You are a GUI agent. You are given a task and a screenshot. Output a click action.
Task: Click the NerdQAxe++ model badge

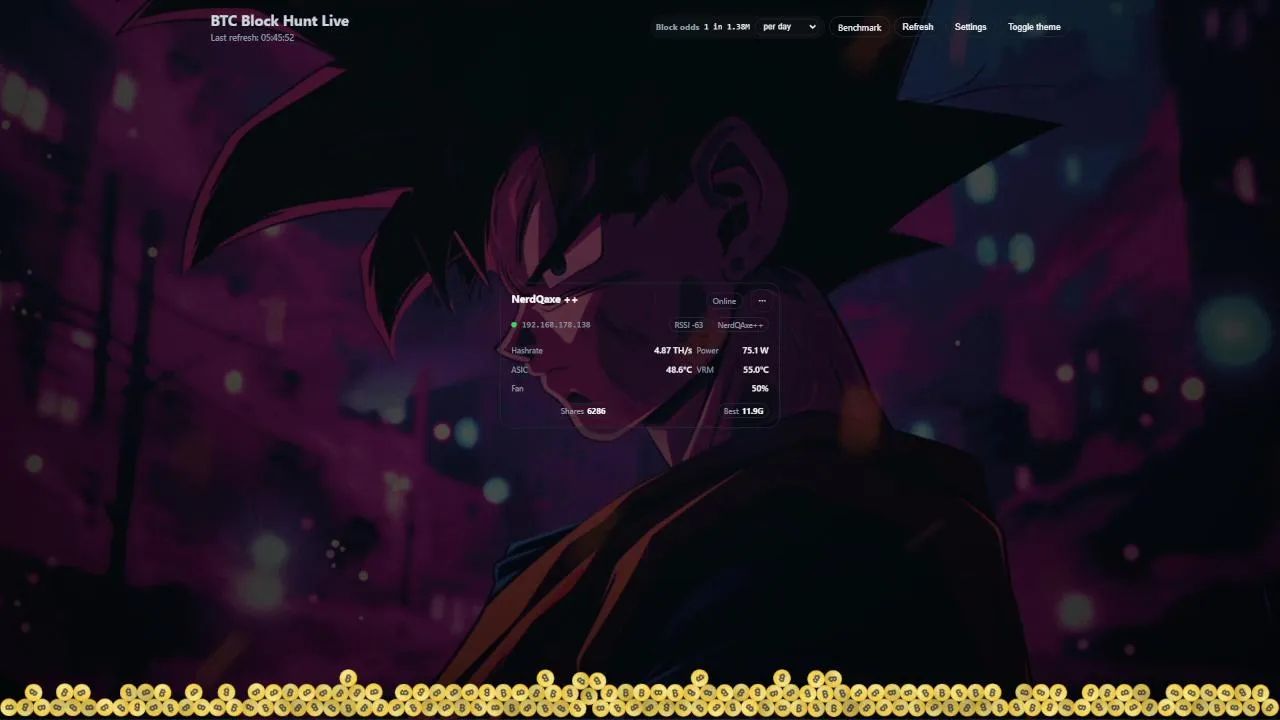click(x=740, y=325)
